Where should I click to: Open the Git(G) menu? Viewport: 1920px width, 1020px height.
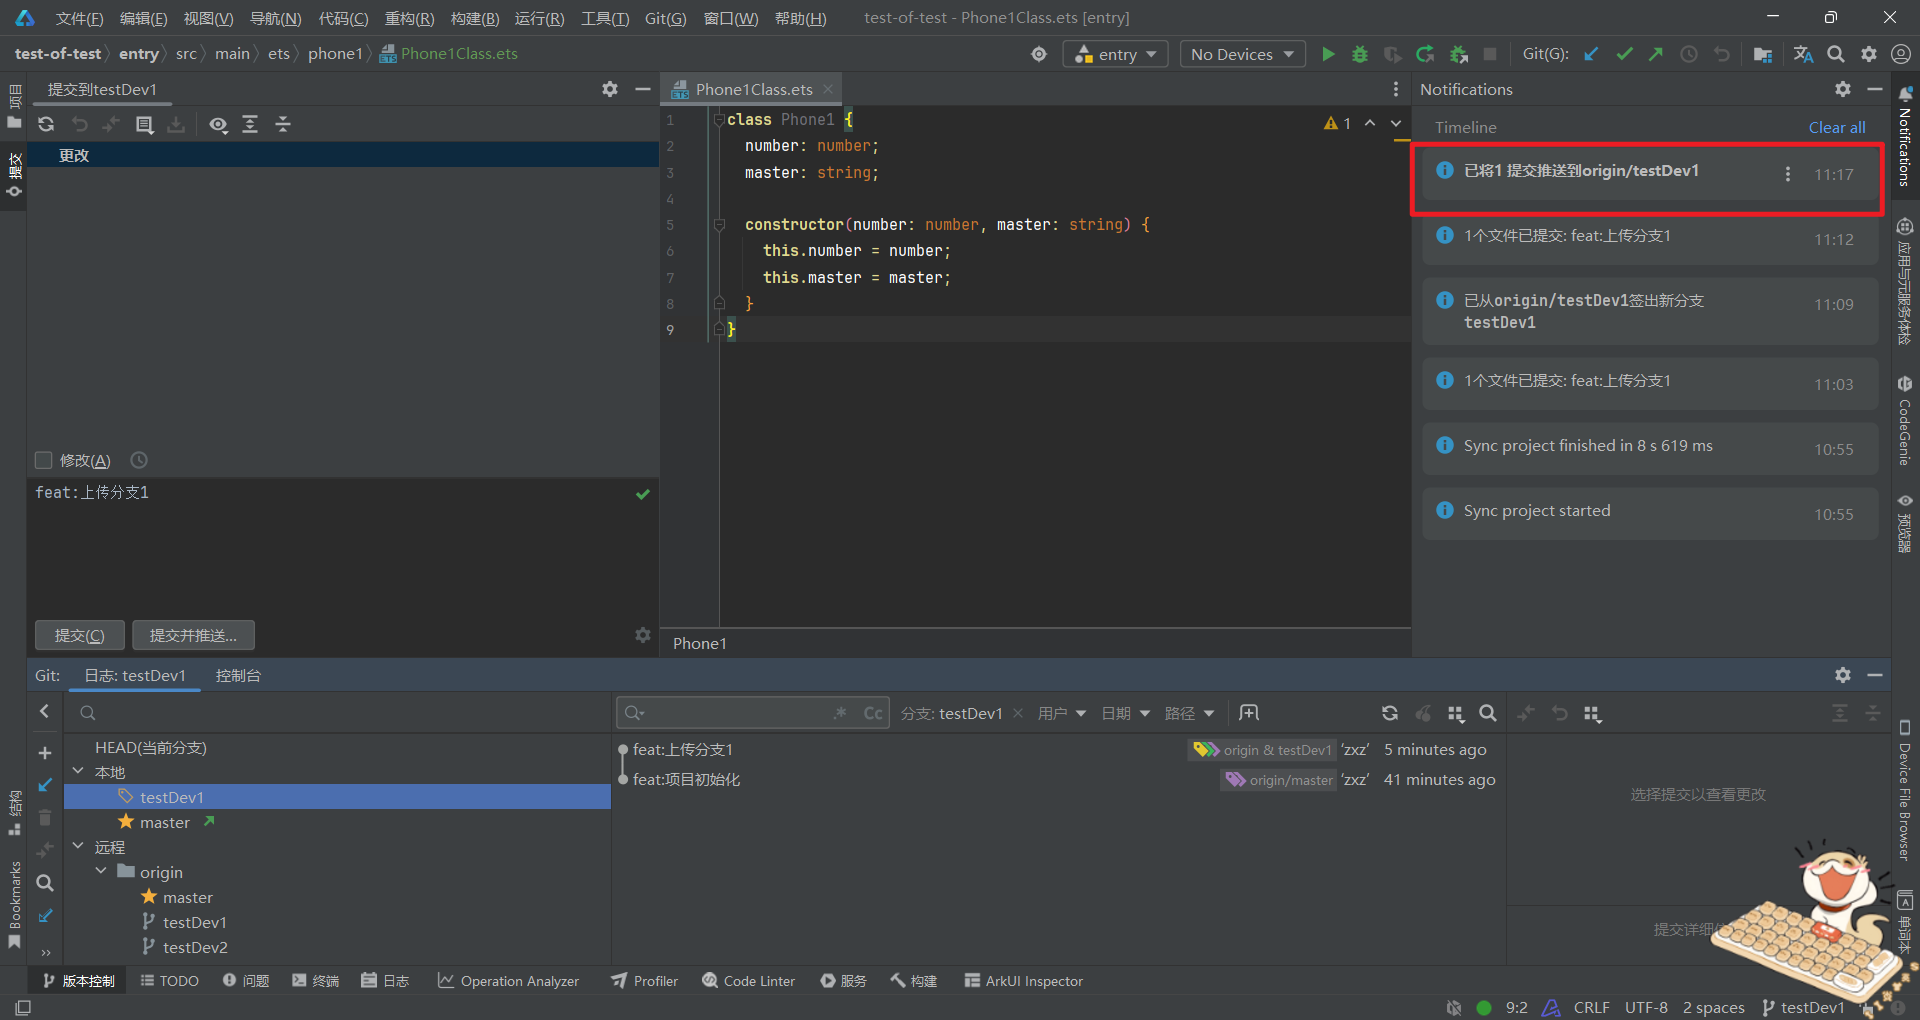pyautogui.click(x=666, y=18)
